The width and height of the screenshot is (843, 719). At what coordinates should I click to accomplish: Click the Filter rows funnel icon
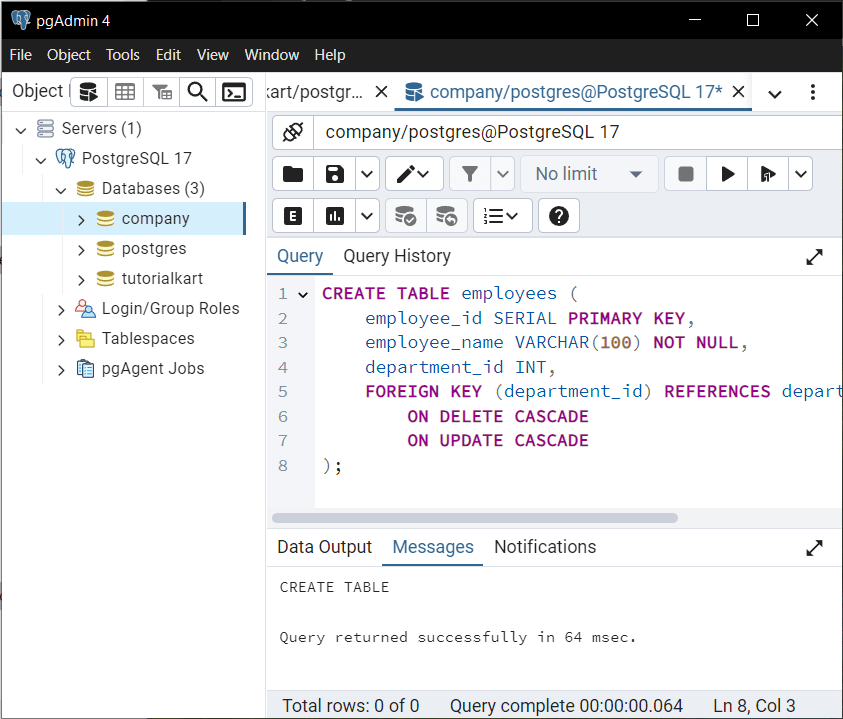470,174
